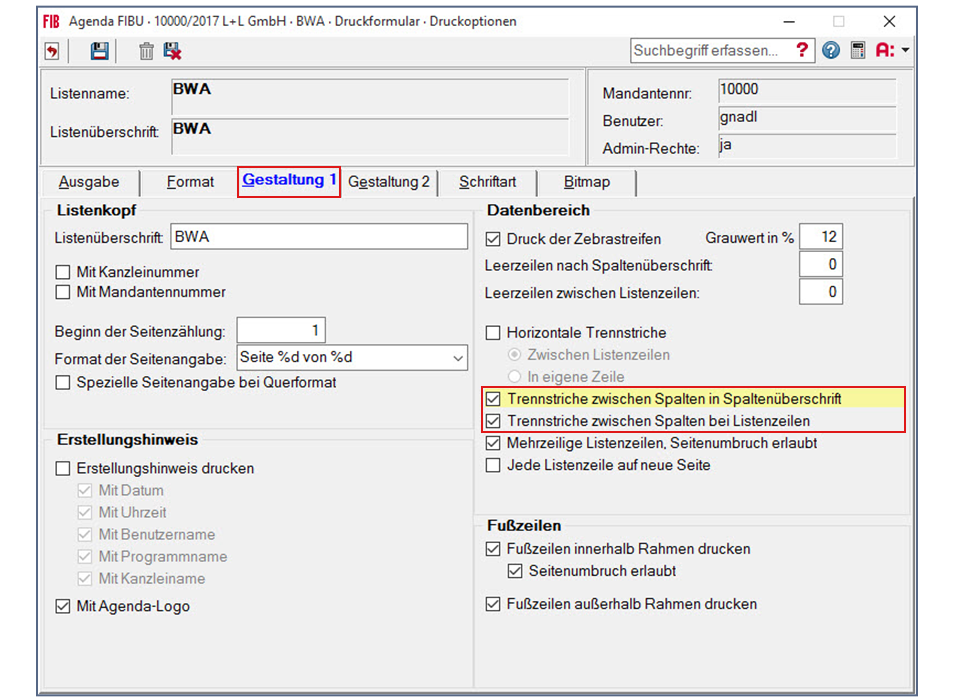
Task: Uncheck 'Mit Agenda-Logo' option
Action: tap(63, 606)
